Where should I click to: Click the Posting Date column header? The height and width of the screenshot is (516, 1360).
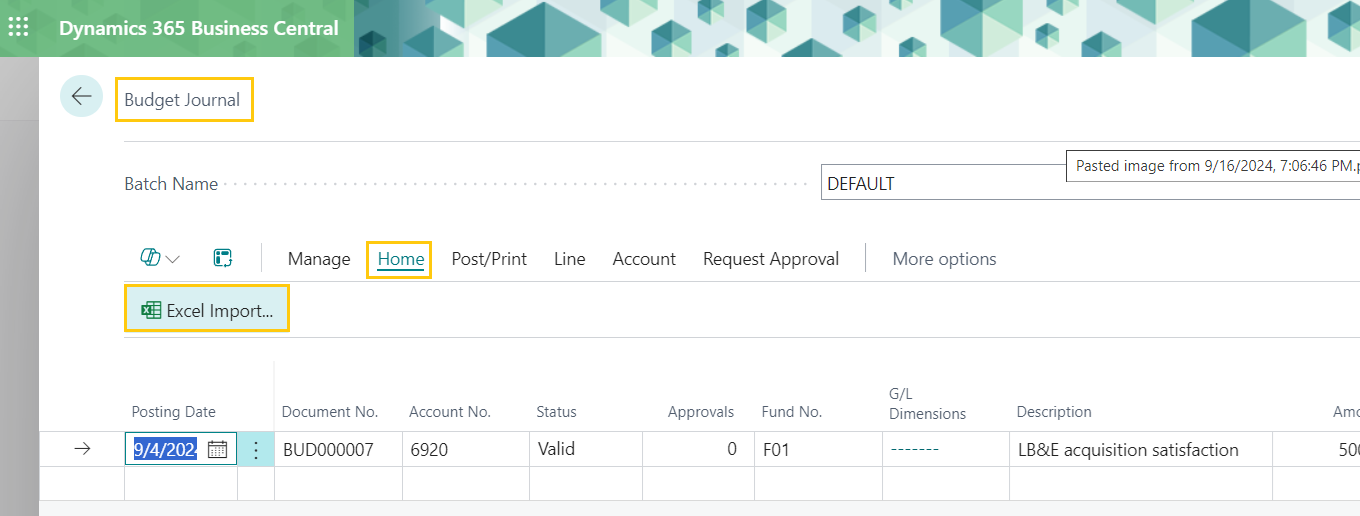174,412
